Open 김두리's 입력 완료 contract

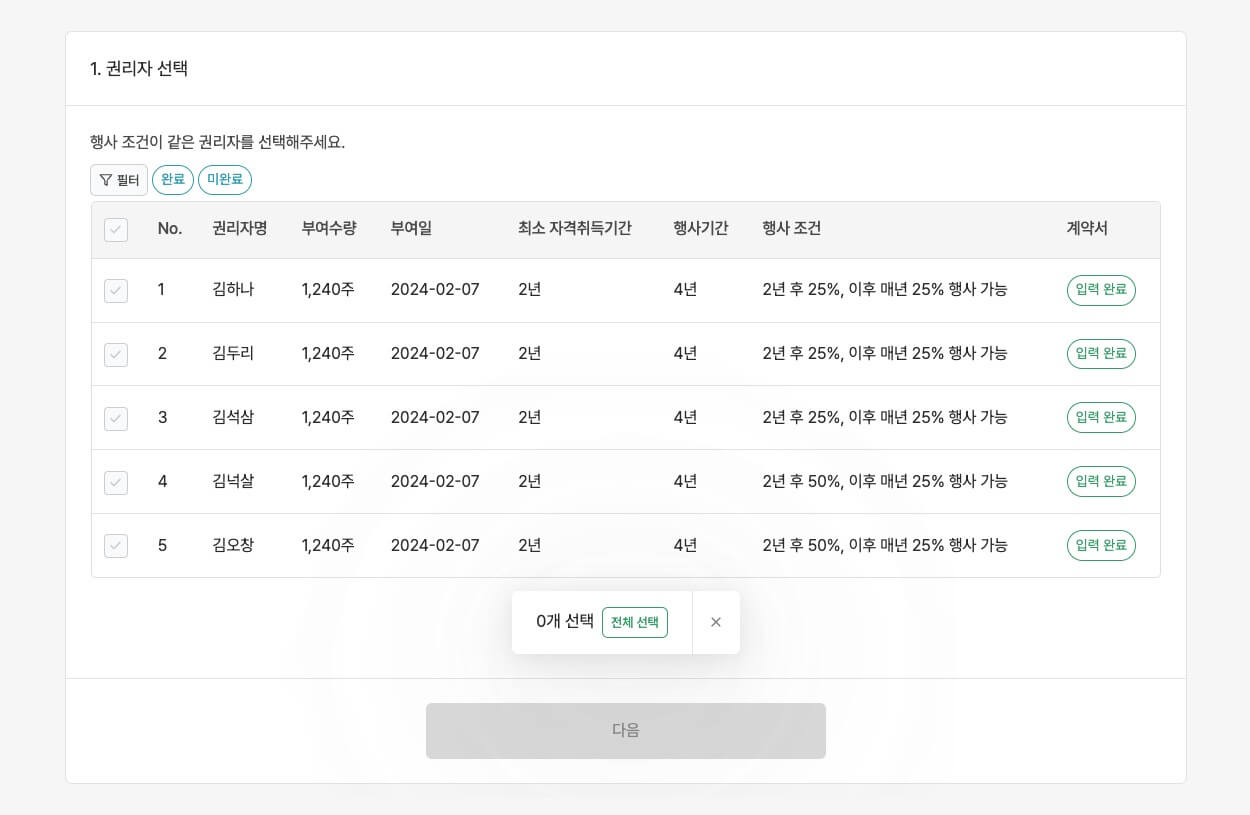(1101, 353)
